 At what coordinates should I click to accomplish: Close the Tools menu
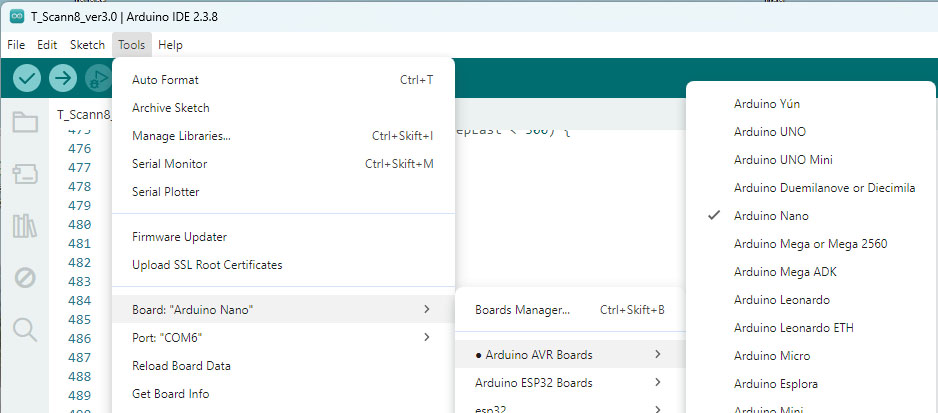tap(132, 45)
